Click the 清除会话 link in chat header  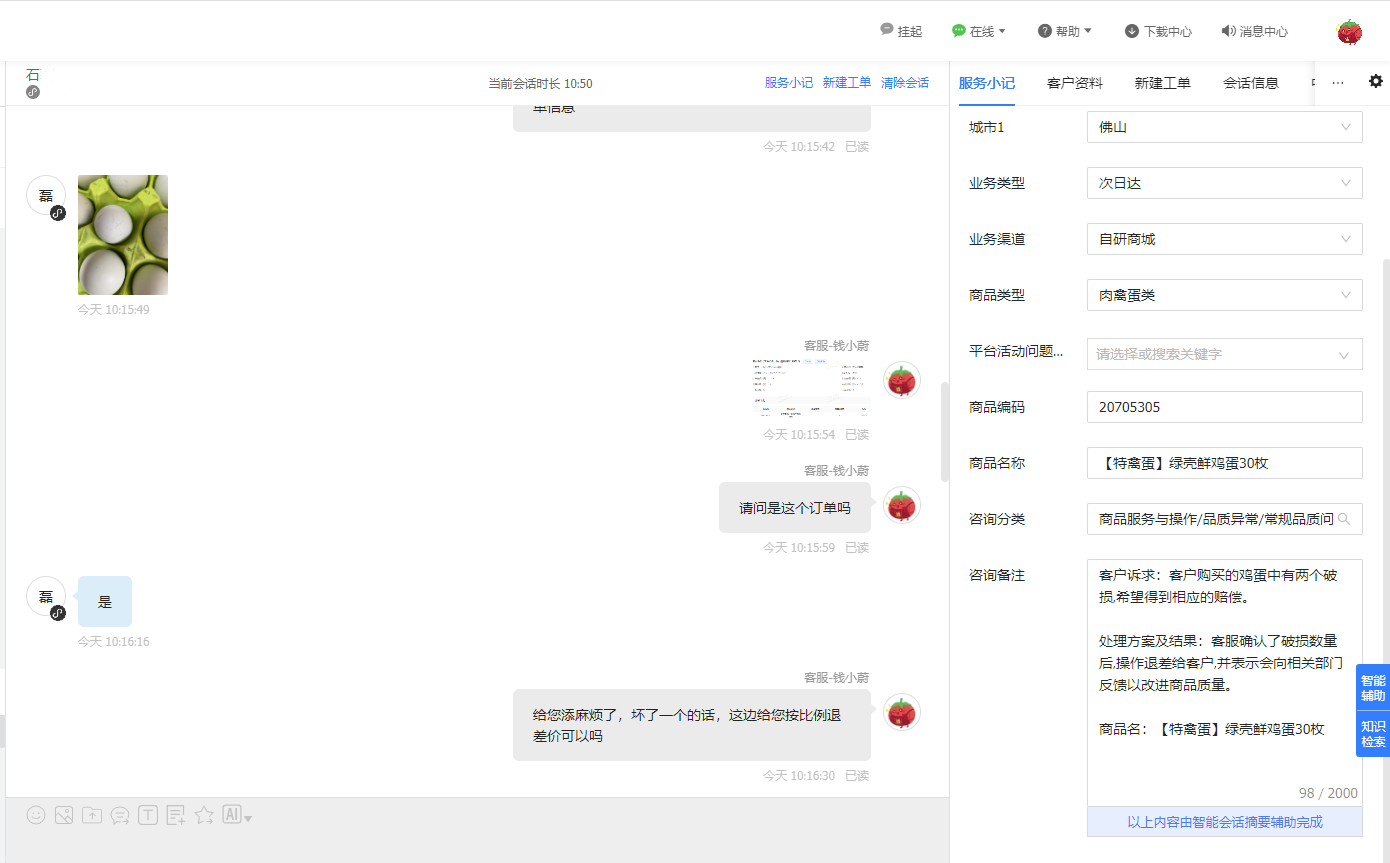(904, 83)
